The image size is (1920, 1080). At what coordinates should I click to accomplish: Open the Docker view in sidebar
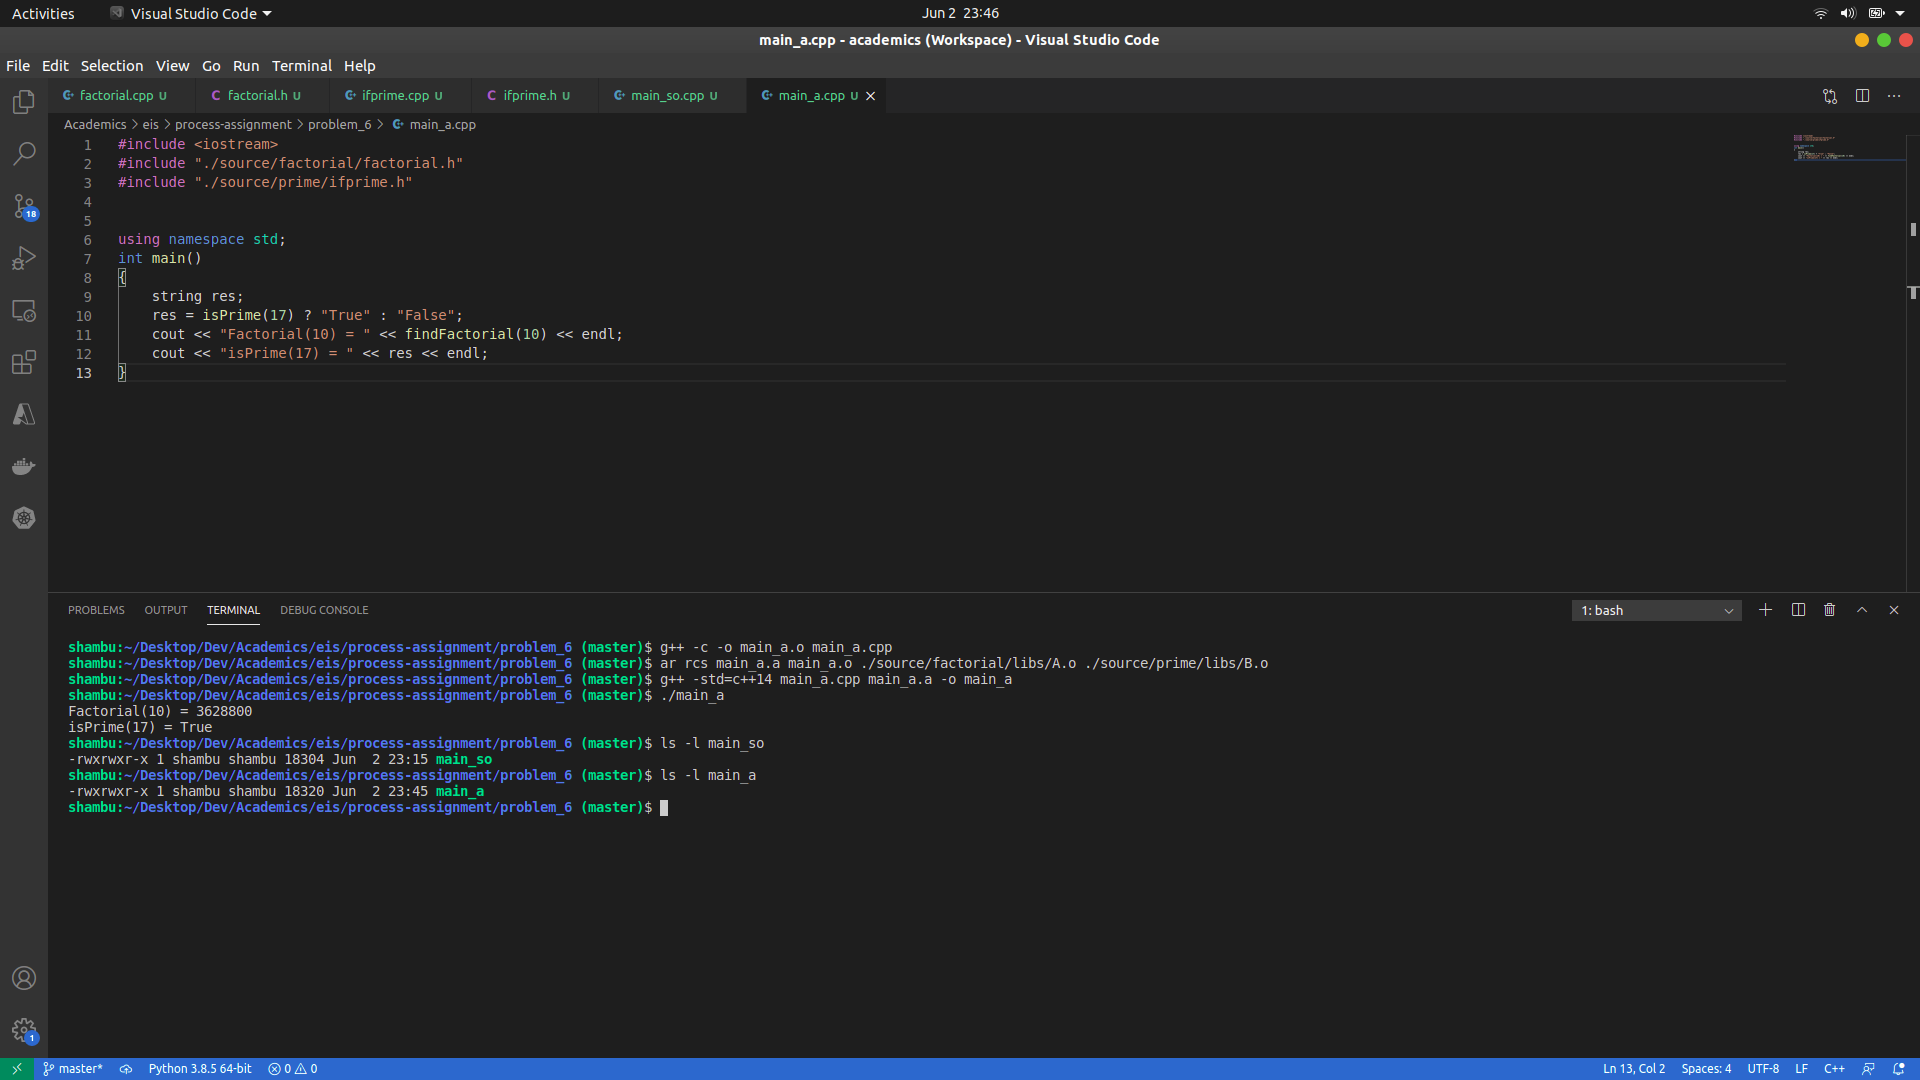(24, 466)
